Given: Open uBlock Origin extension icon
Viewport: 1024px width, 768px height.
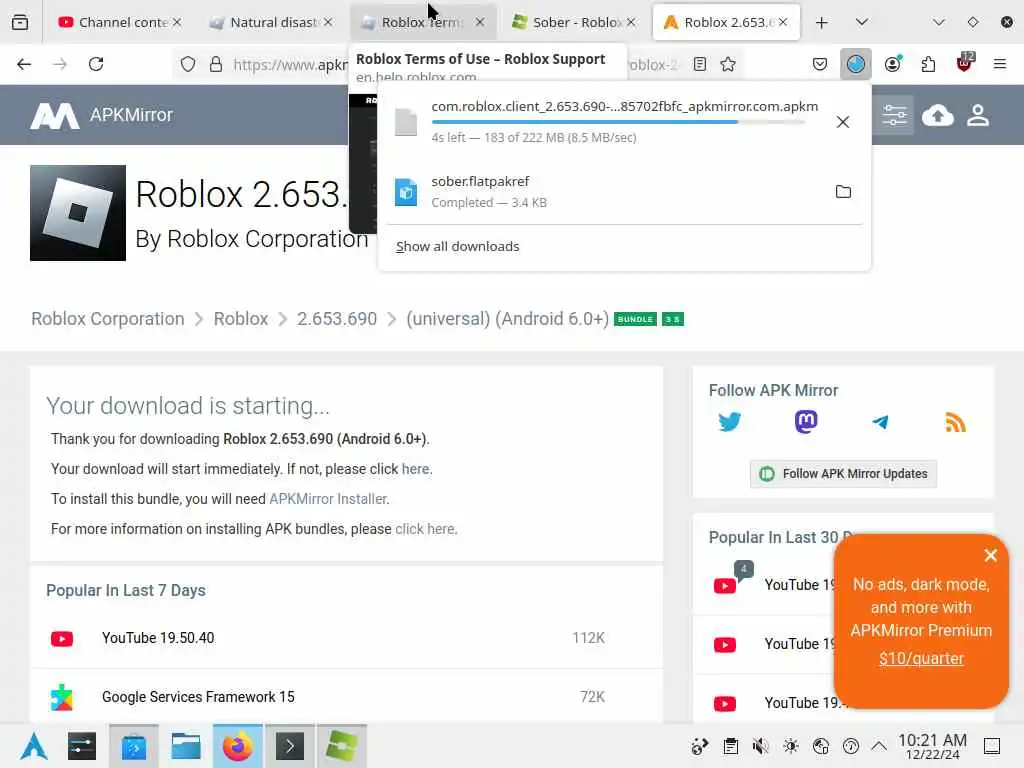Looking at the screenshot, I should pyautogui.click(x=965, y=63).
